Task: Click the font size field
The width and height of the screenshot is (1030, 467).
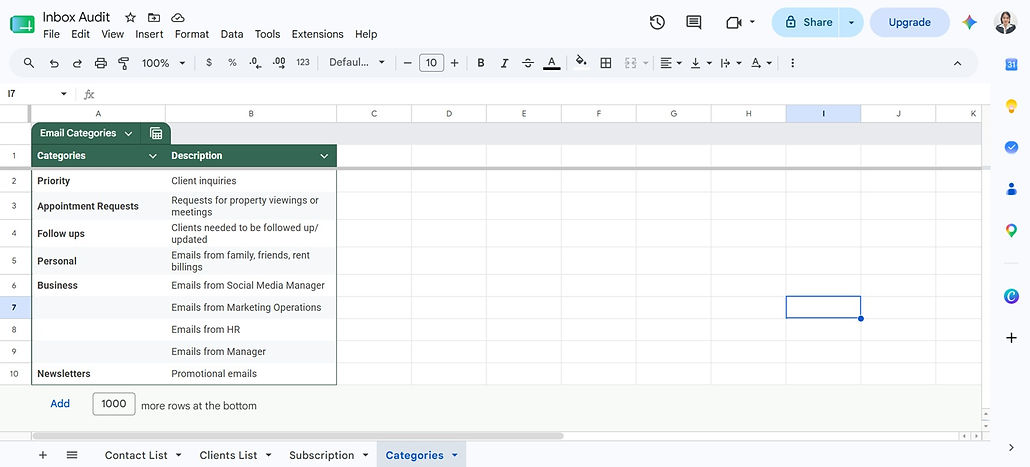Action: pos(431,63)
